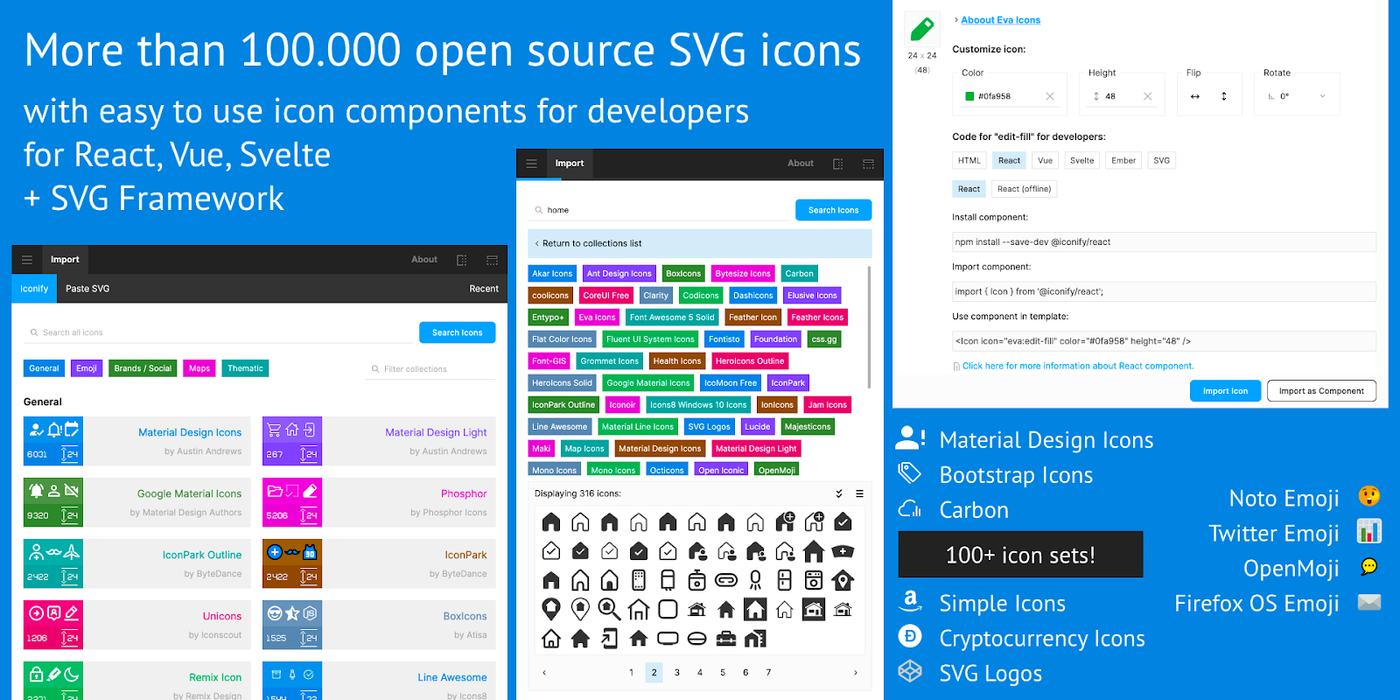Clear the height value 48 with its X icon
Image resolution: width=1400 pixels, height=700 pixels.
[1147, 97]
